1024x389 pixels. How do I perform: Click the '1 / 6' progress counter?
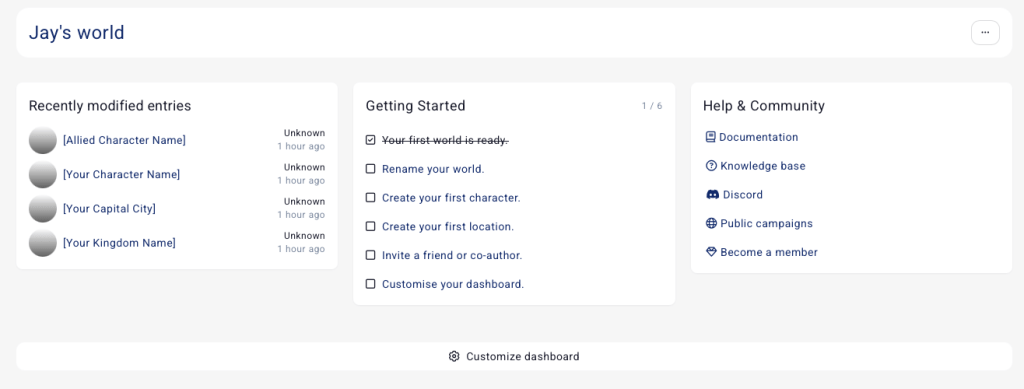(652, 106)
